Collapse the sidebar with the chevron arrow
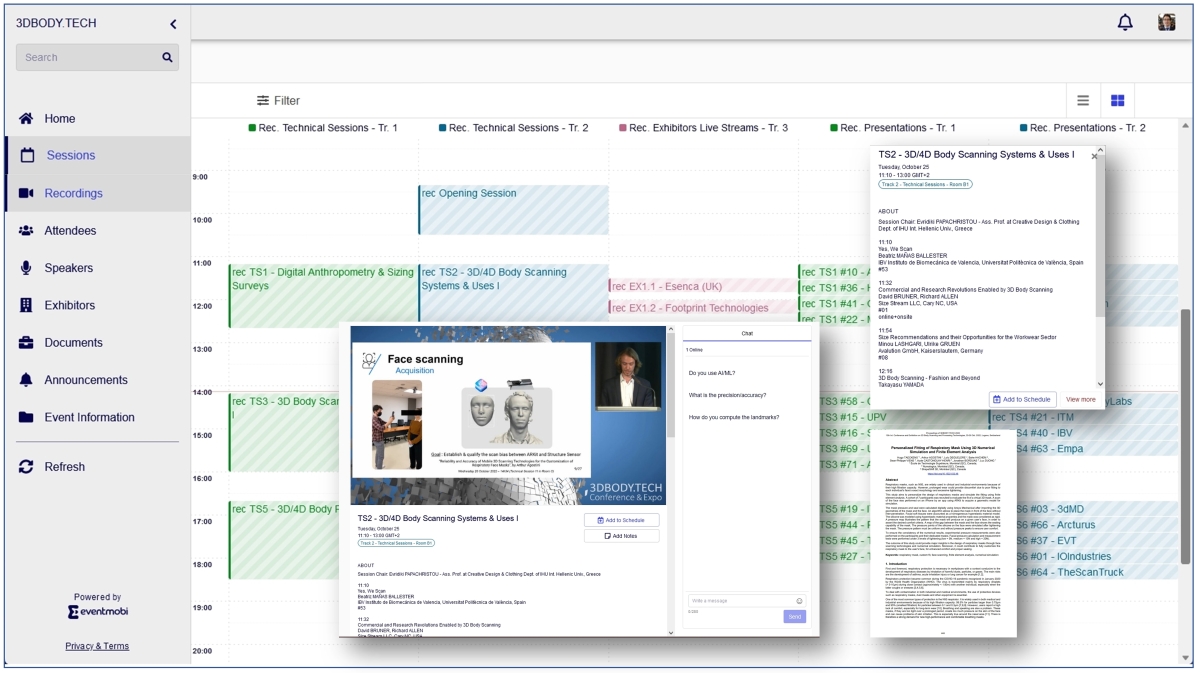This screenshot has width=1200, height=673. [x=173, y=24]
